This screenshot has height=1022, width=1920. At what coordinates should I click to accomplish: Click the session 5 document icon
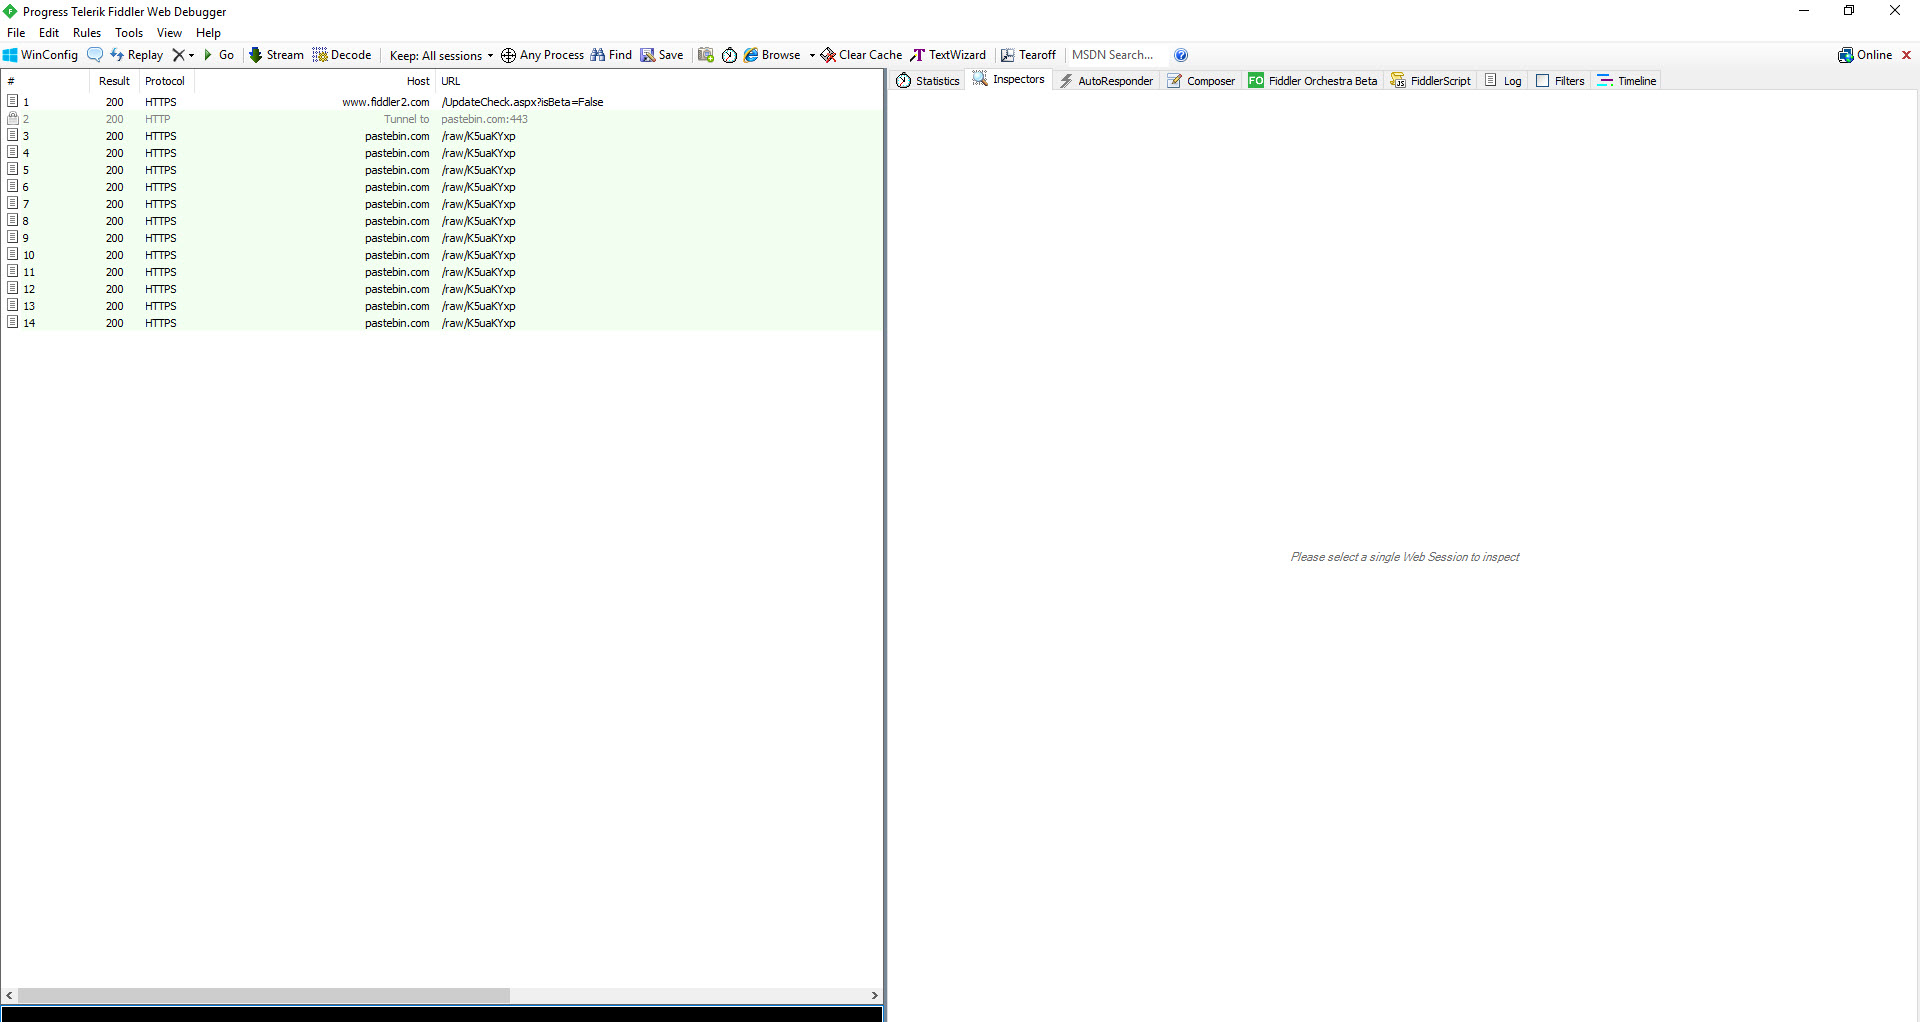(13, 169)
